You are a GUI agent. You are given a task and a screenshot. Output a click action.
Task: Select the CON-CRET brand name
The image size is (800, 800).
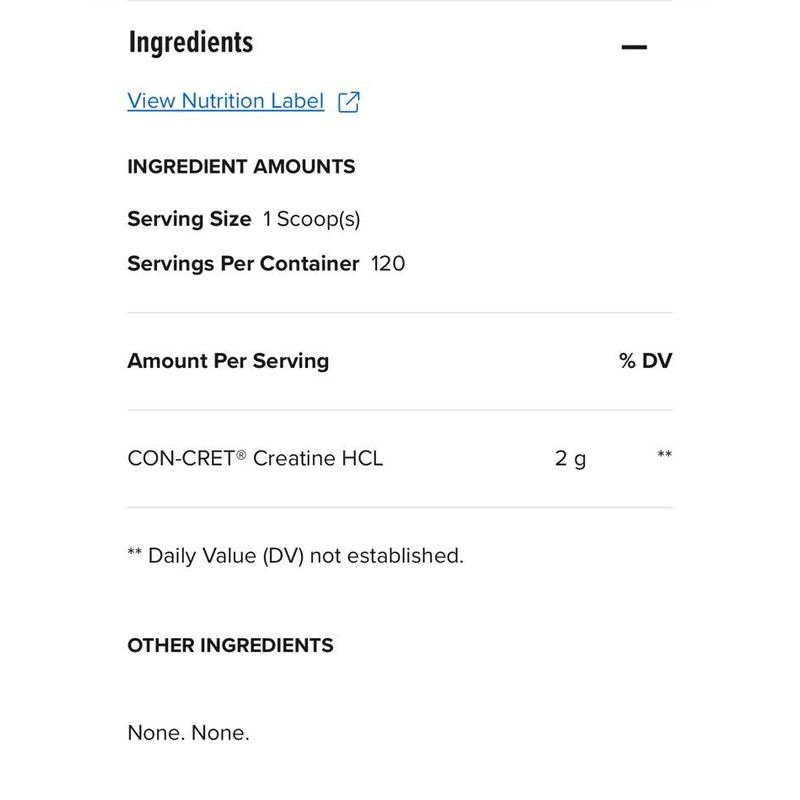[x=181, y=458]
